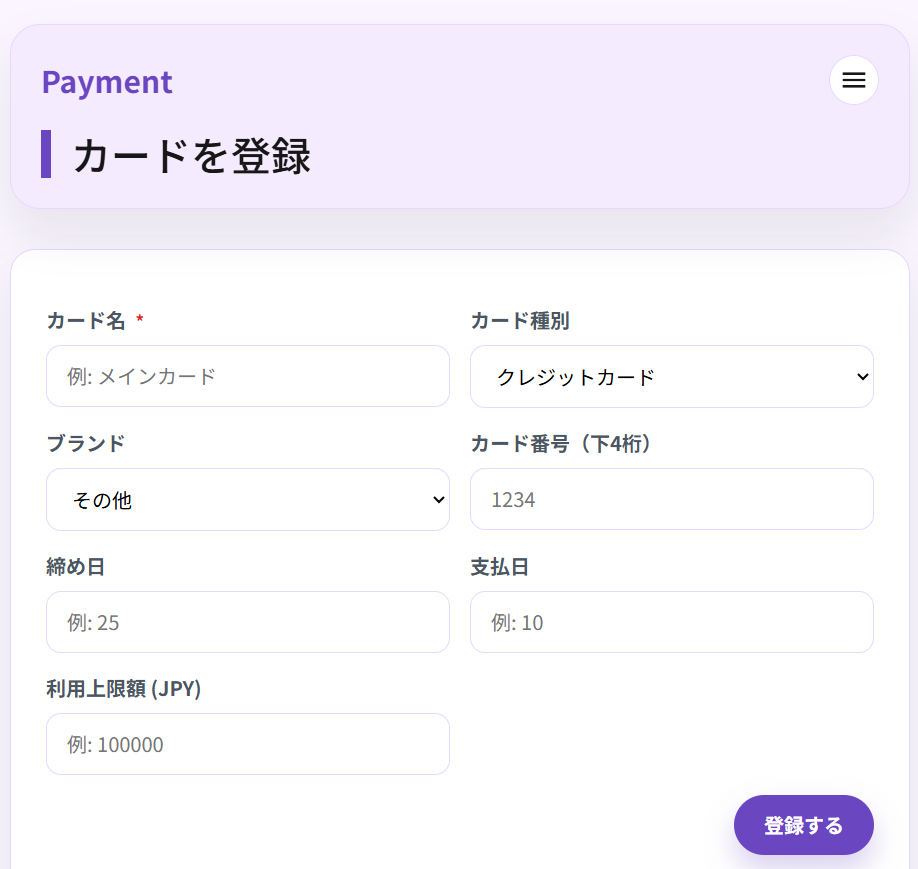The image size is (918, 869).
Task: Focus the 利用上限額 (JPY) input field
Action: 247,744
